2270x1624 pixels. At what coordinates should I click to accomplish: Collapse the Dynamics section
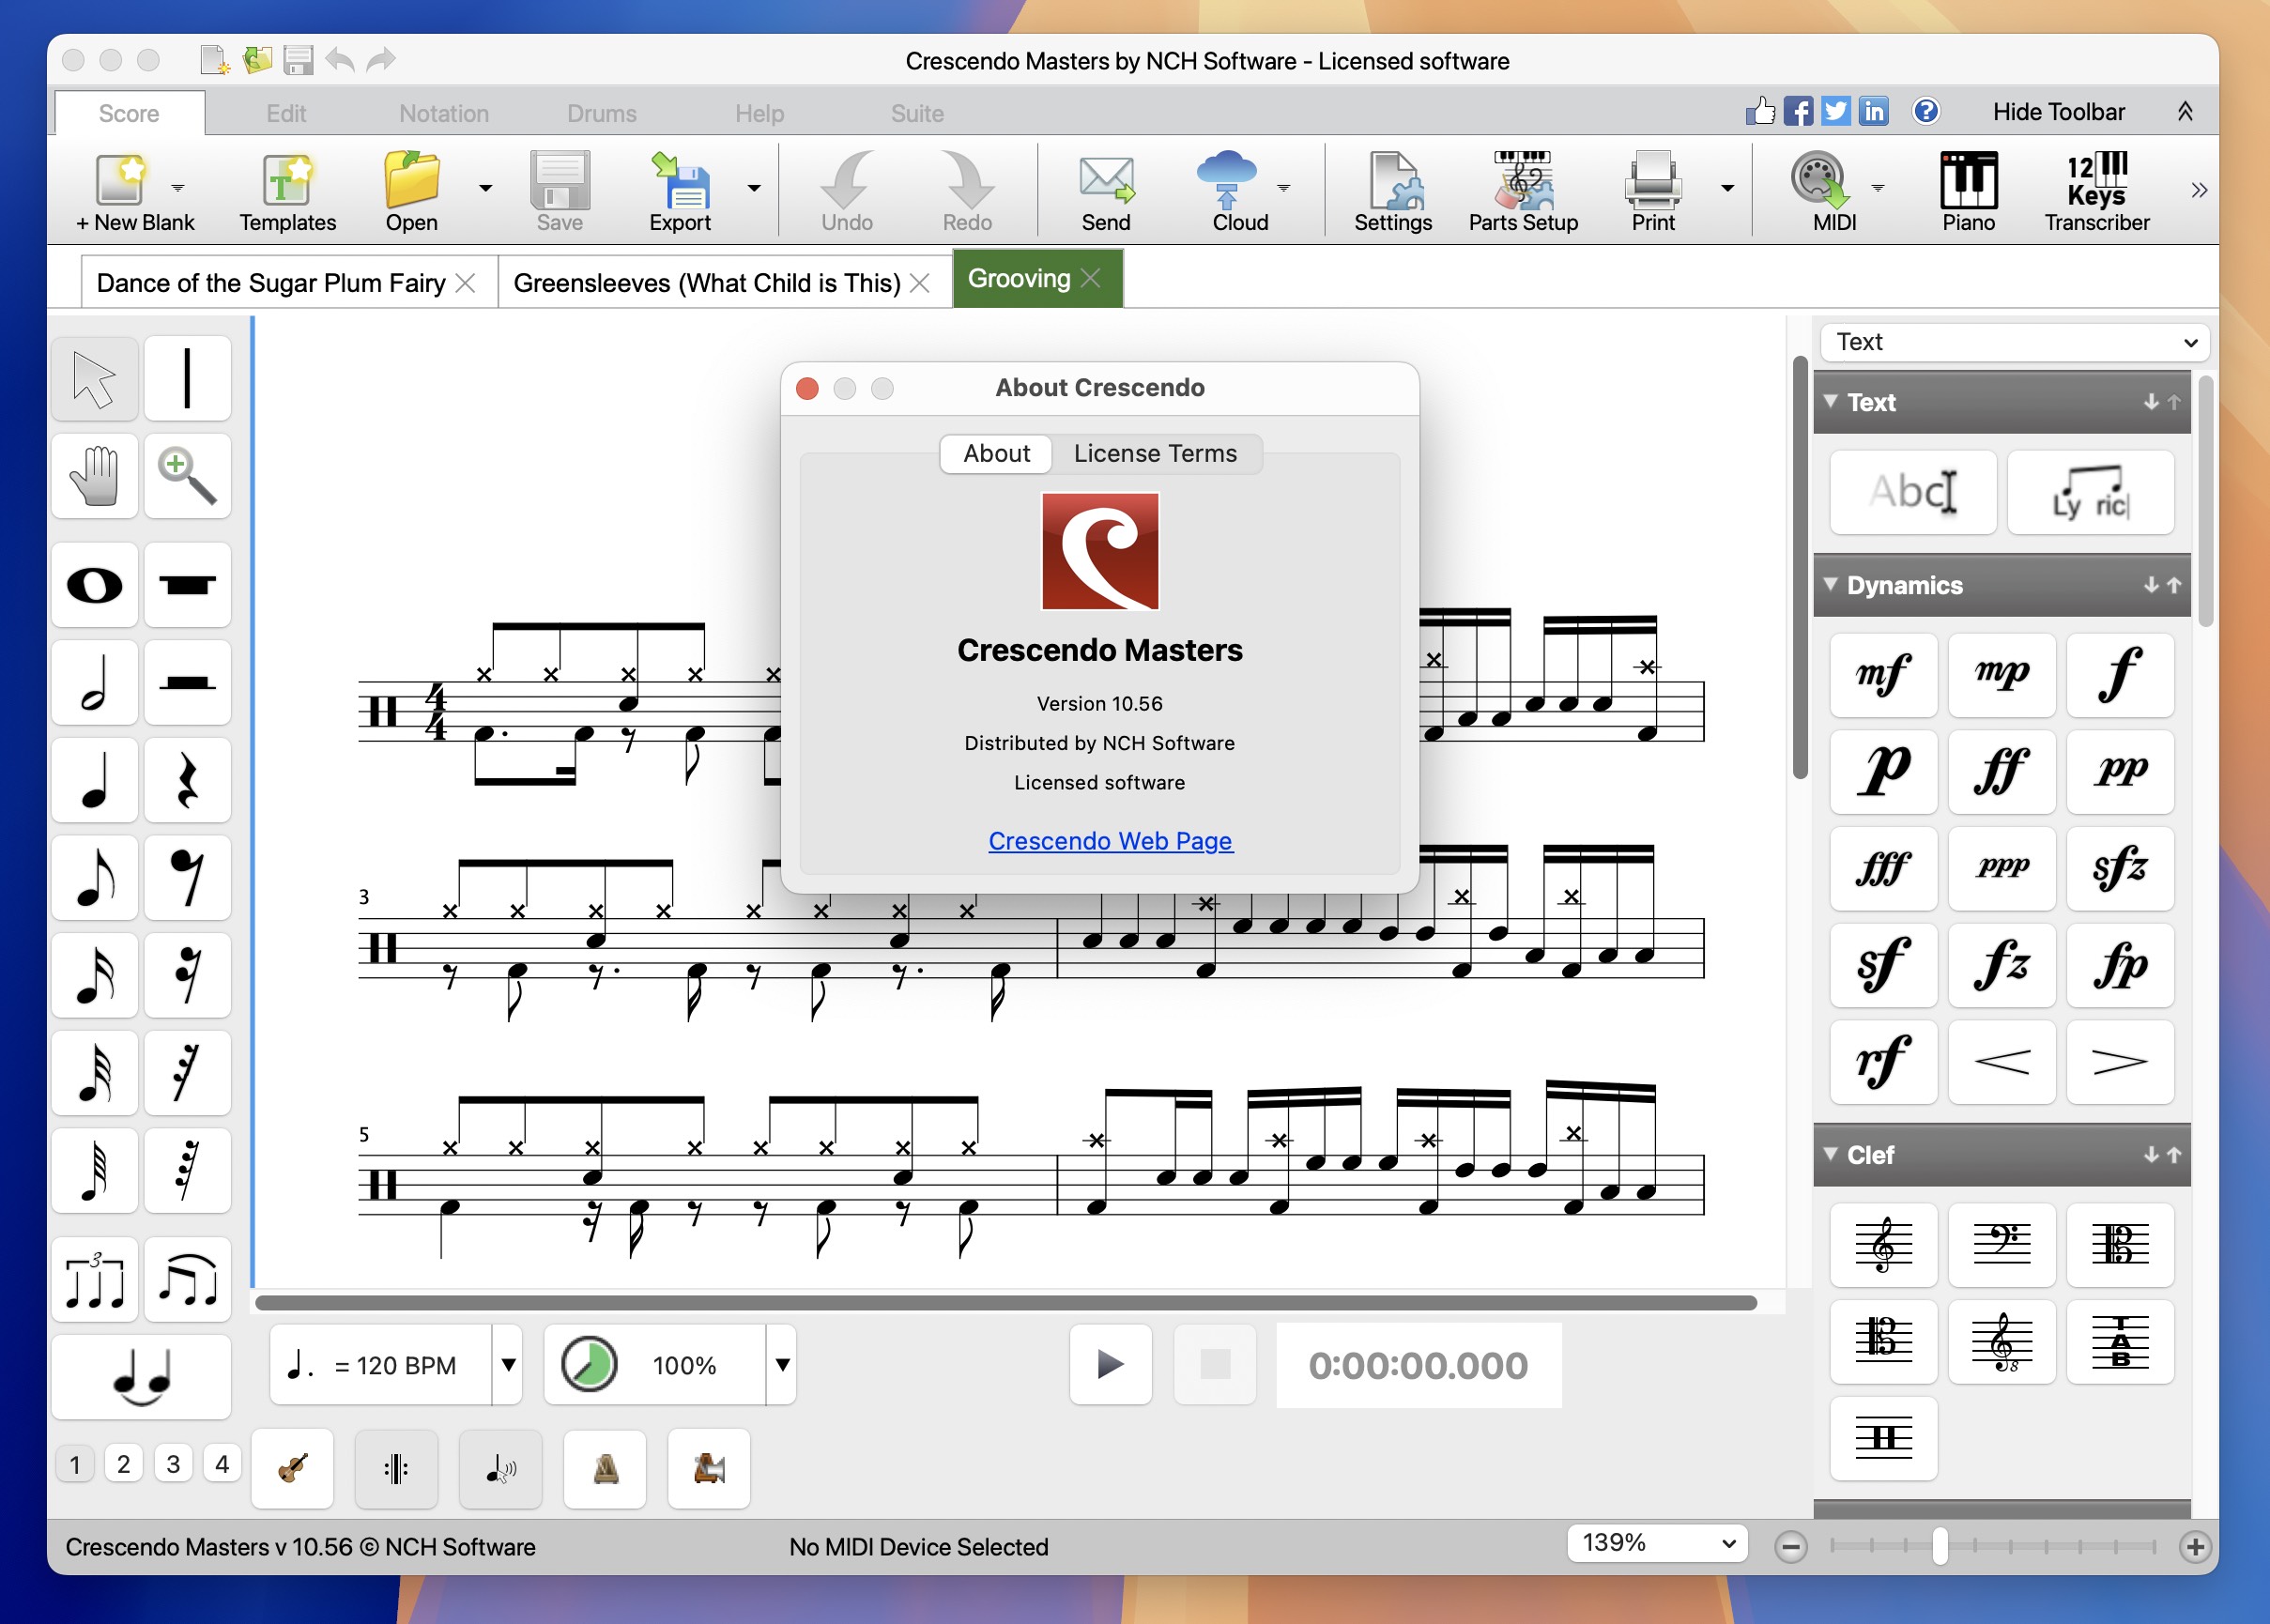(1830, 584)
